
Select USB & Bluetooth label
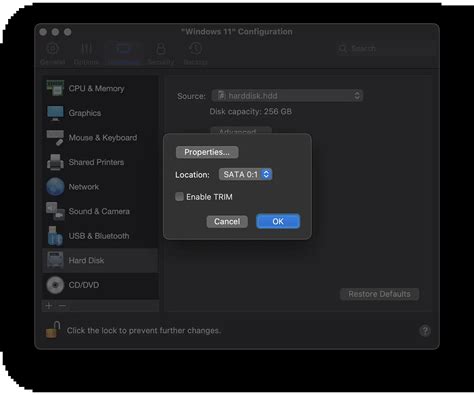pyautogui.click(x=99, y=236)
